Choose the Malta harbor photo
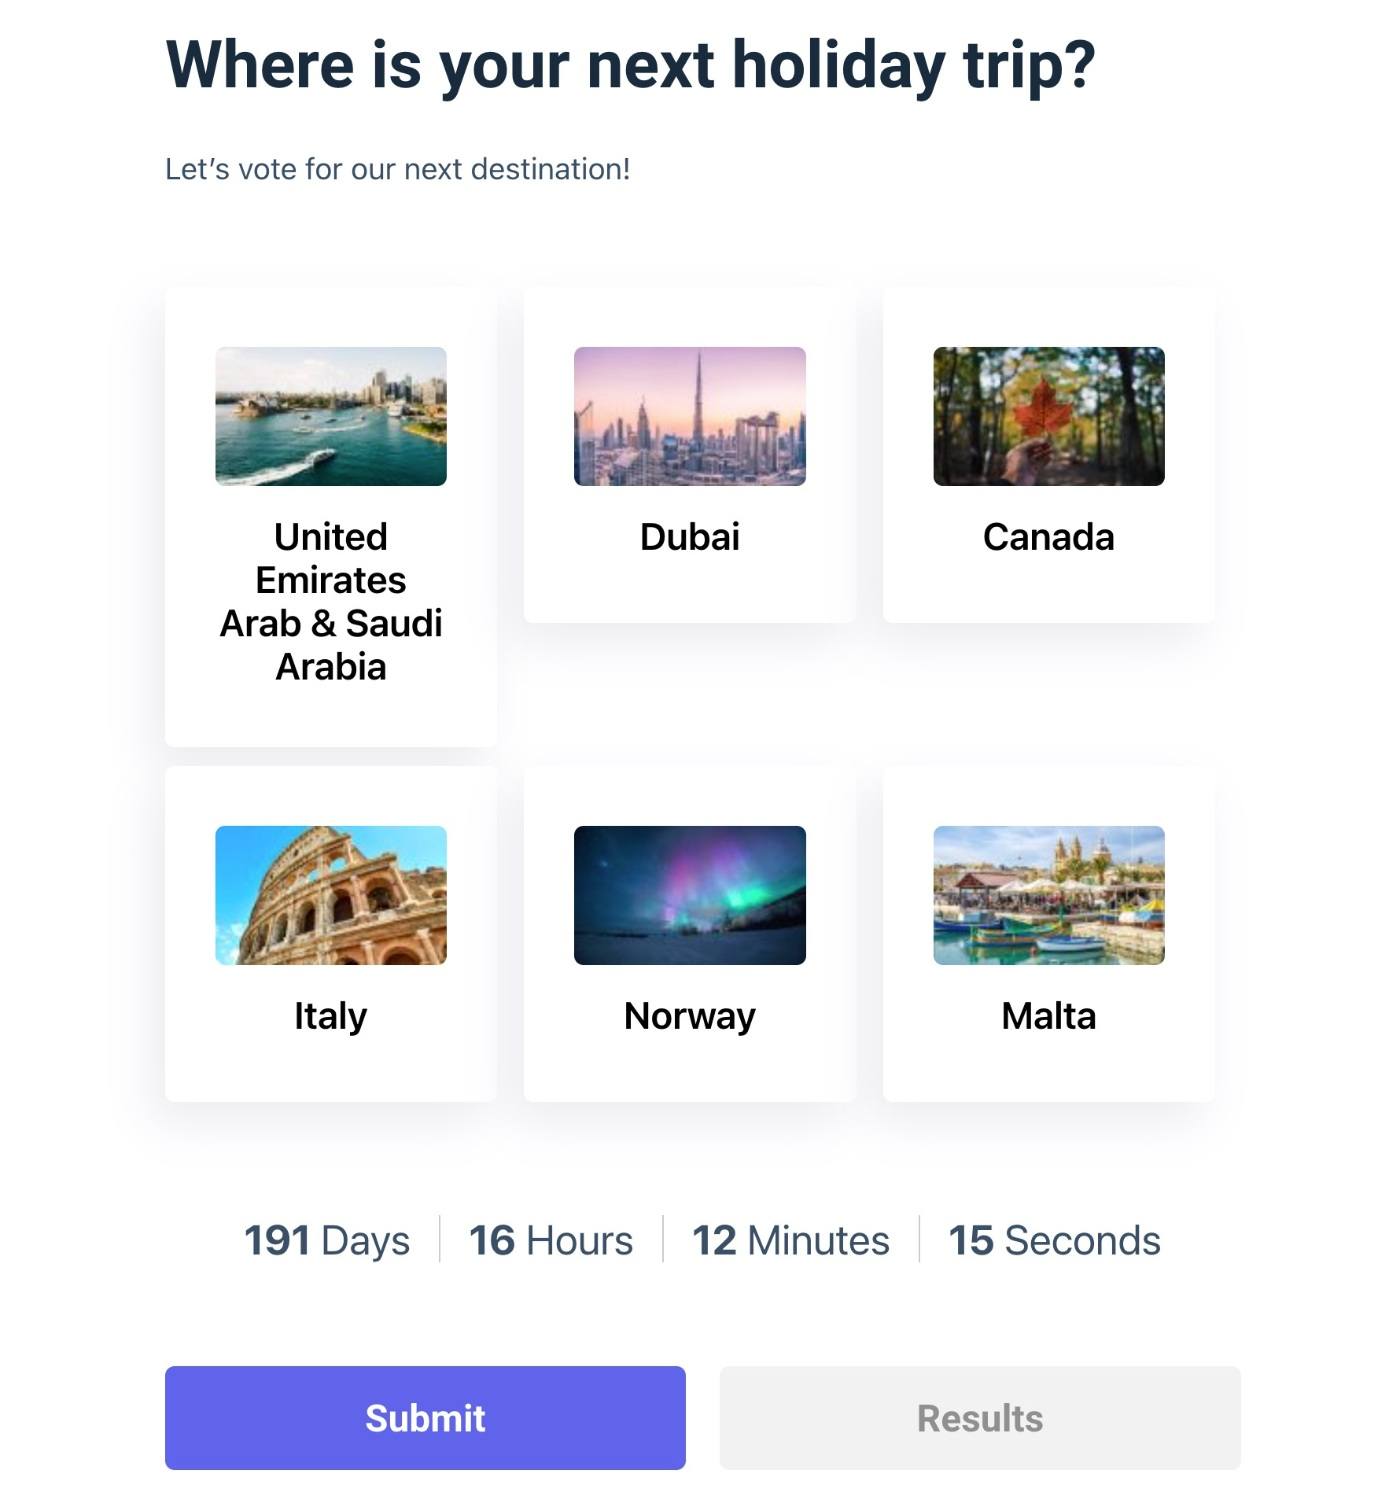1400x1503 pixels. [1049, 895]
